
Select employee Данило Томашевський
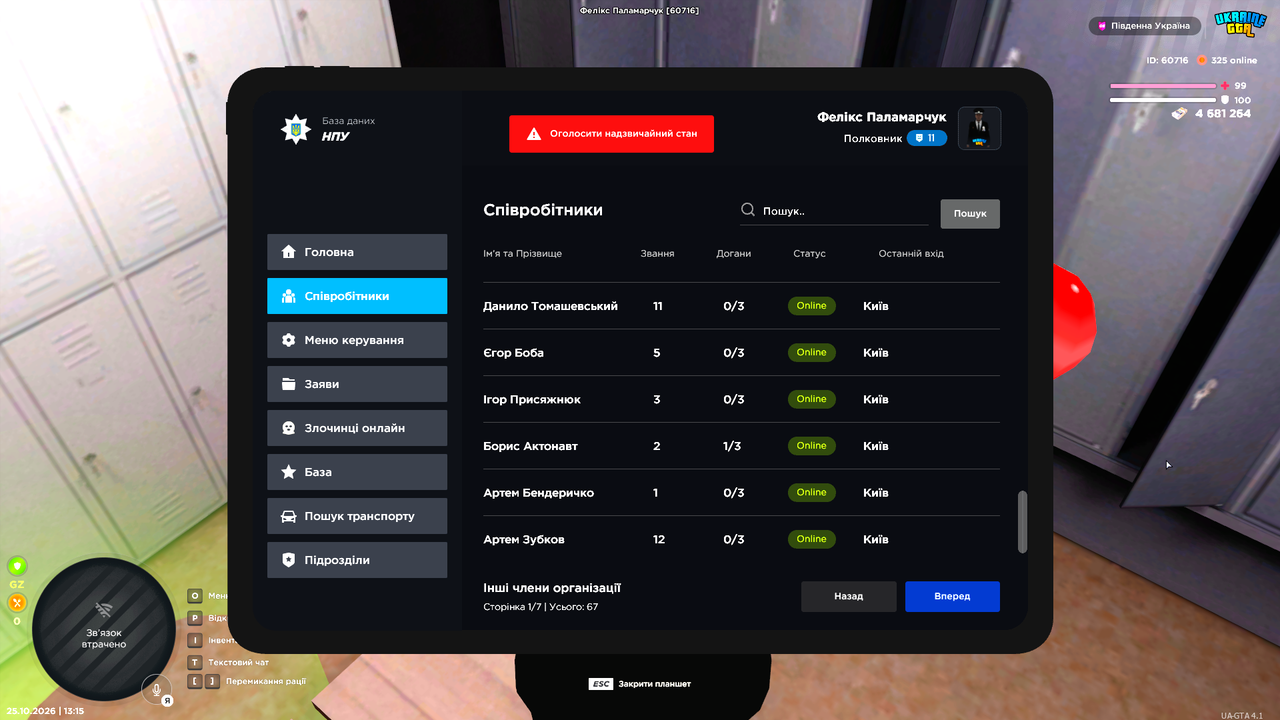(741, 306)
